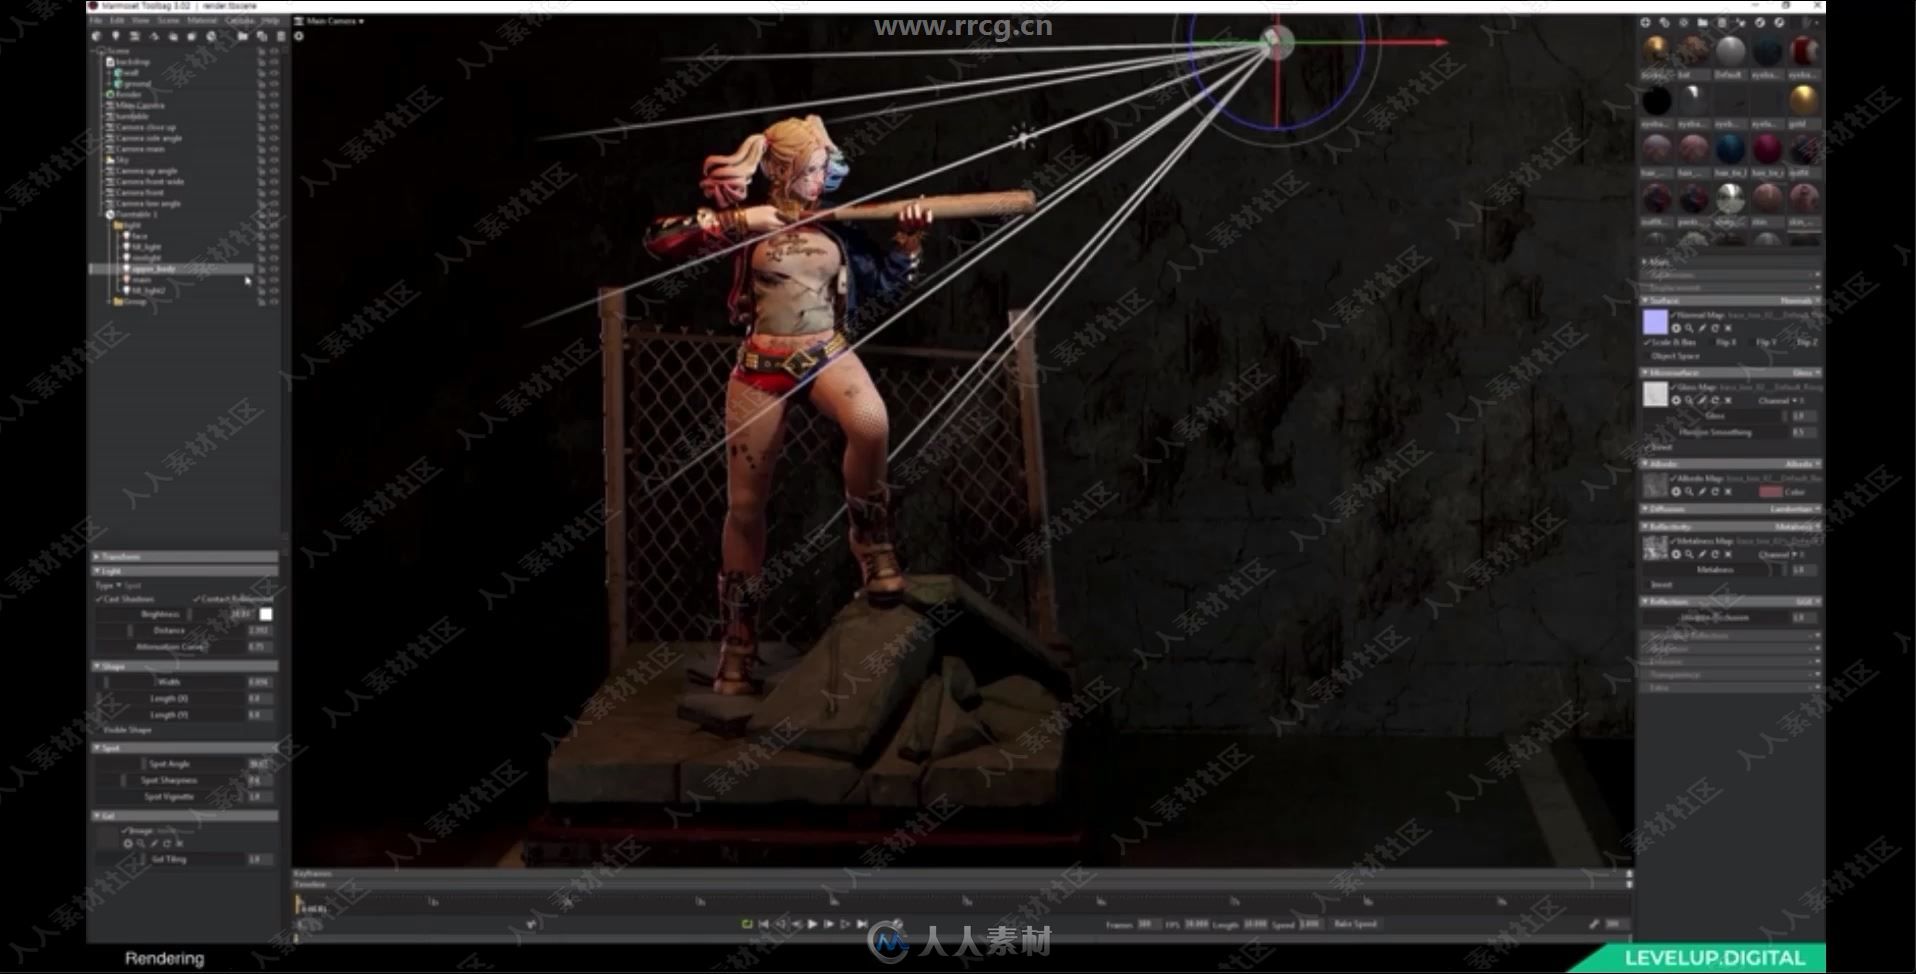Click the albedo red Color swatch
The height and width of the screenshot is (974, 1916).
1770,491
